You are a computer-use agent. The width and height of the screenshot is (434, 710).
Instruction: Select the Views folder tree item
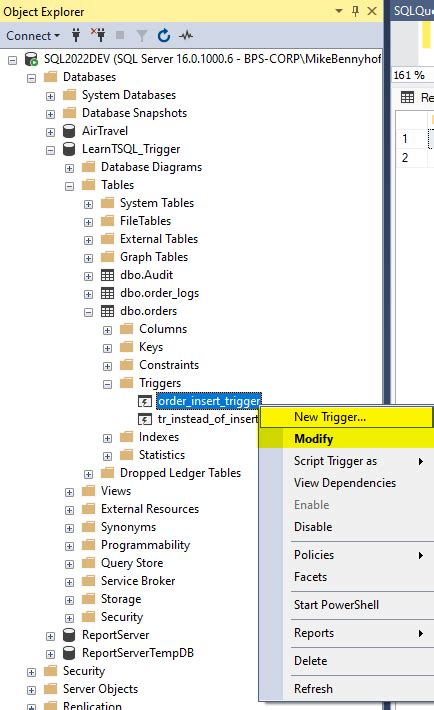(116, 491)
